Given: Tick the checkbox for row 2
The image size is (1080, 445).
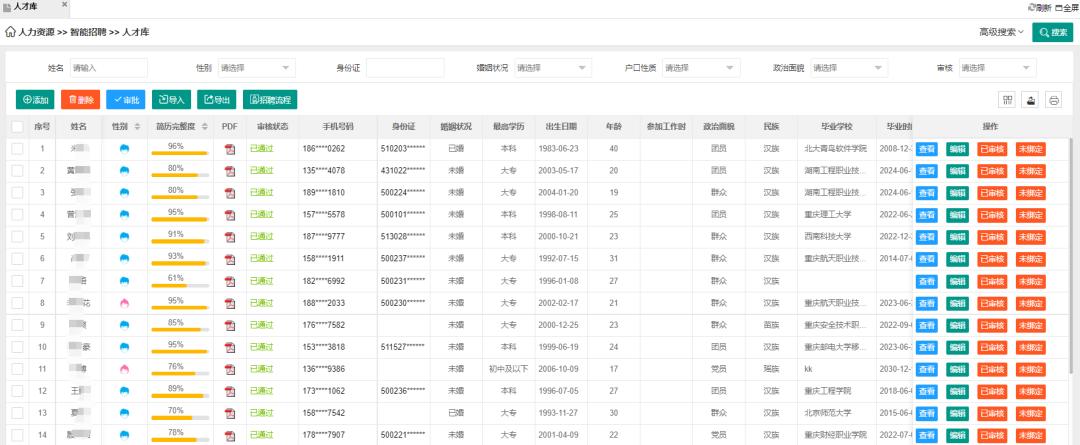Looking at the screenshot, I should pyautogui.click(x=17, y=171).
